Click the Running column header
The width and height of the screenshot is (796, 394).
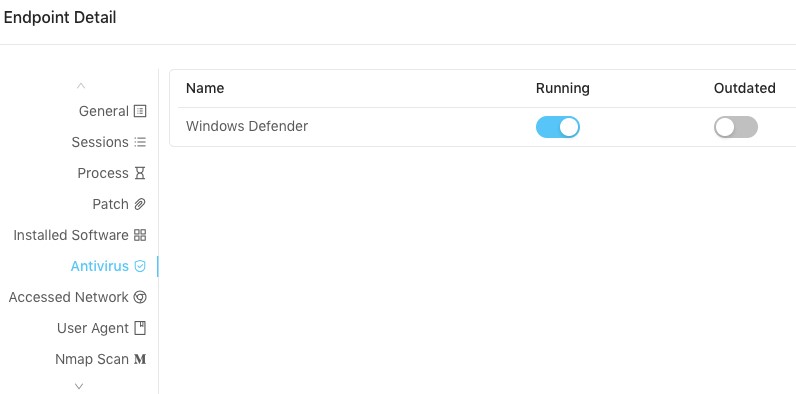pos(562,88)
